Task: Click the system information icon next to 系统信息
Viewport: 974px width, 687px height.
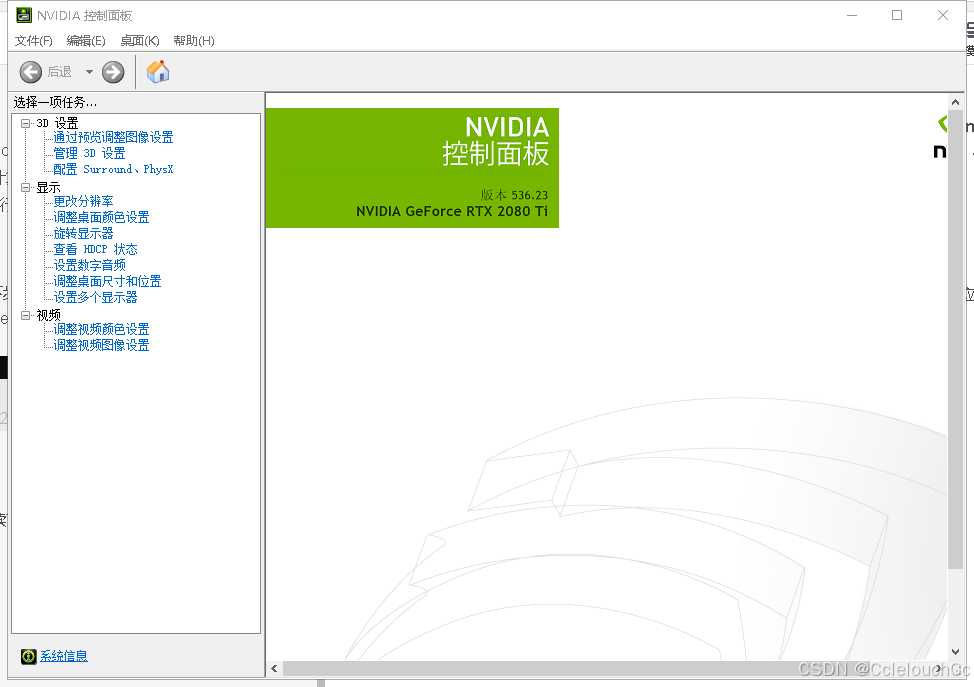Action: [x=29, y=656]
